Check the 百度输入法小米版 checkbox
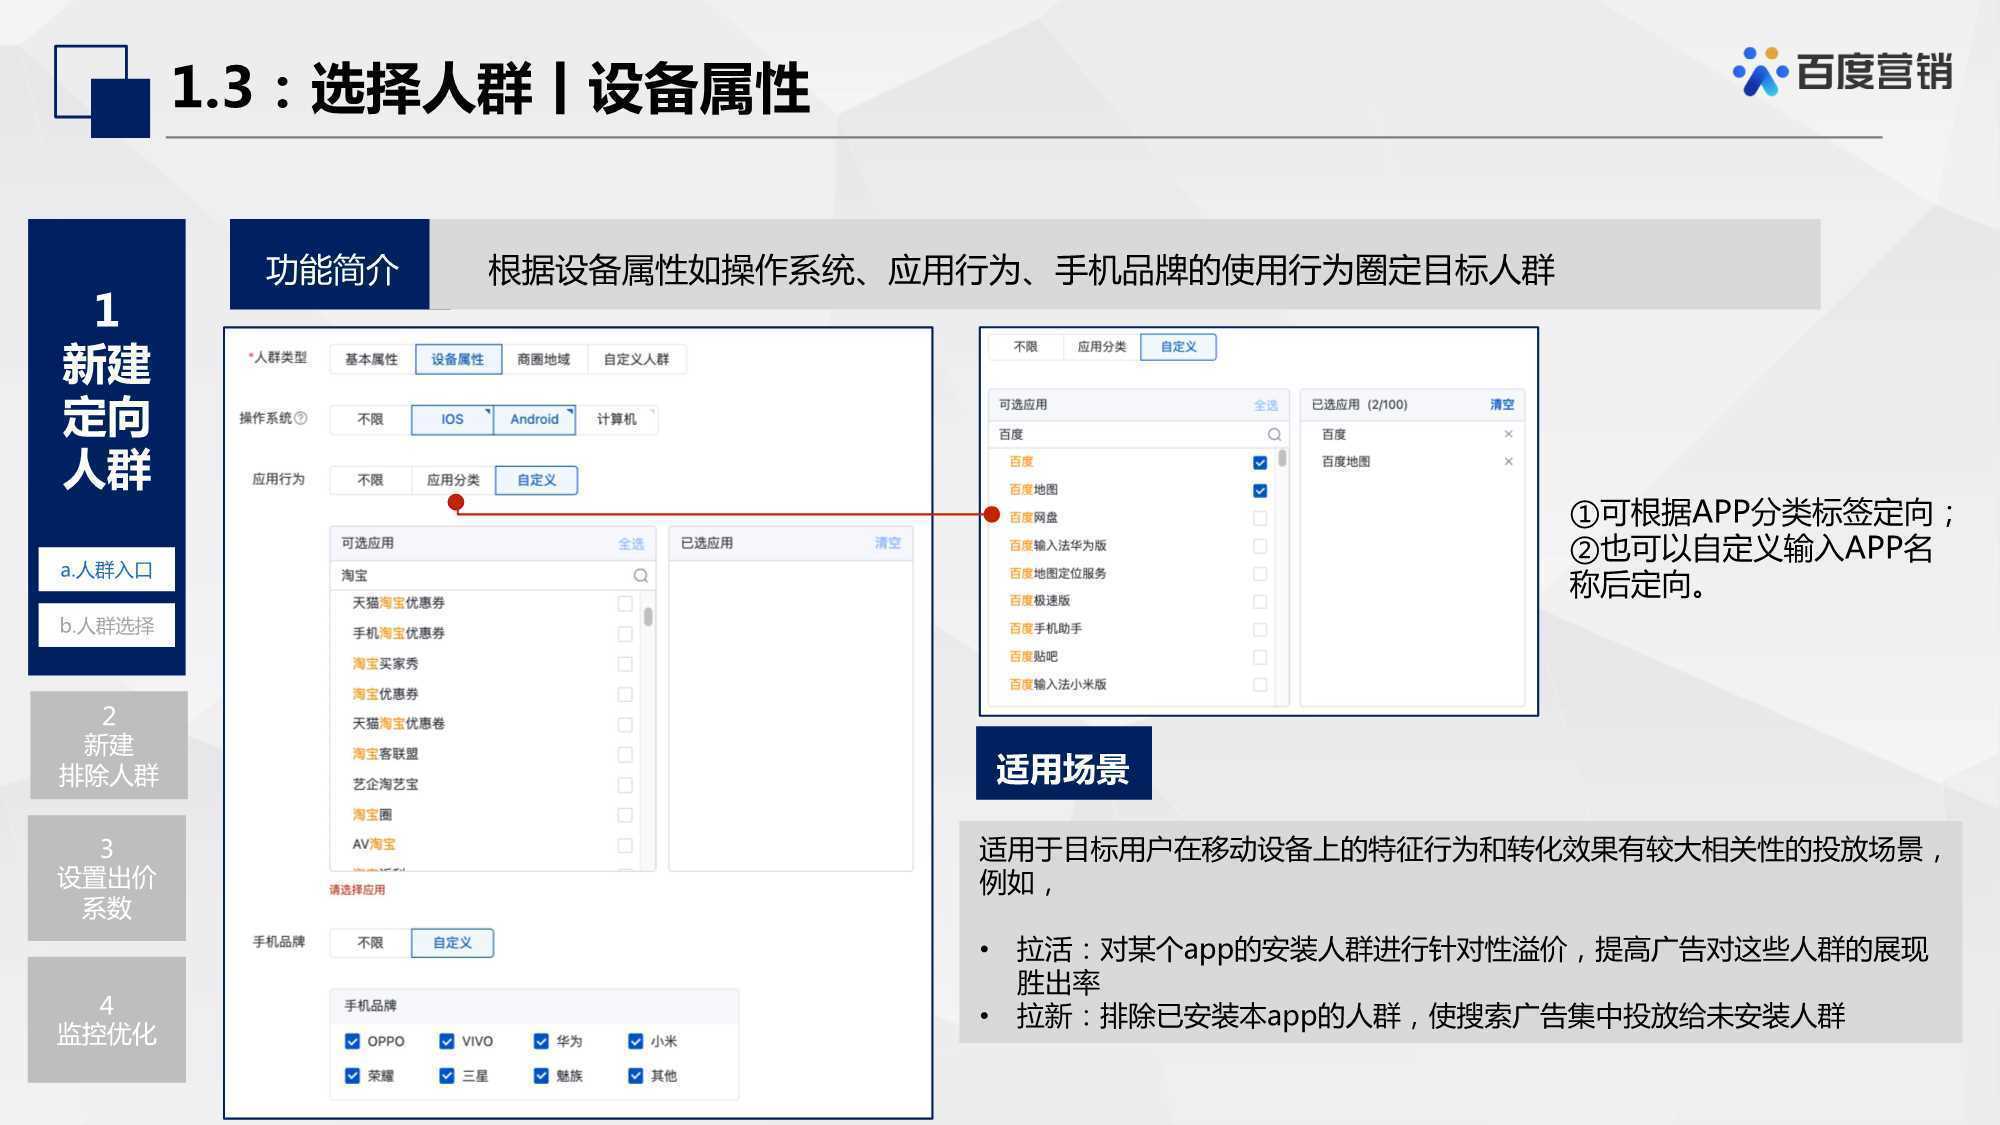 tap(1260, 685)
